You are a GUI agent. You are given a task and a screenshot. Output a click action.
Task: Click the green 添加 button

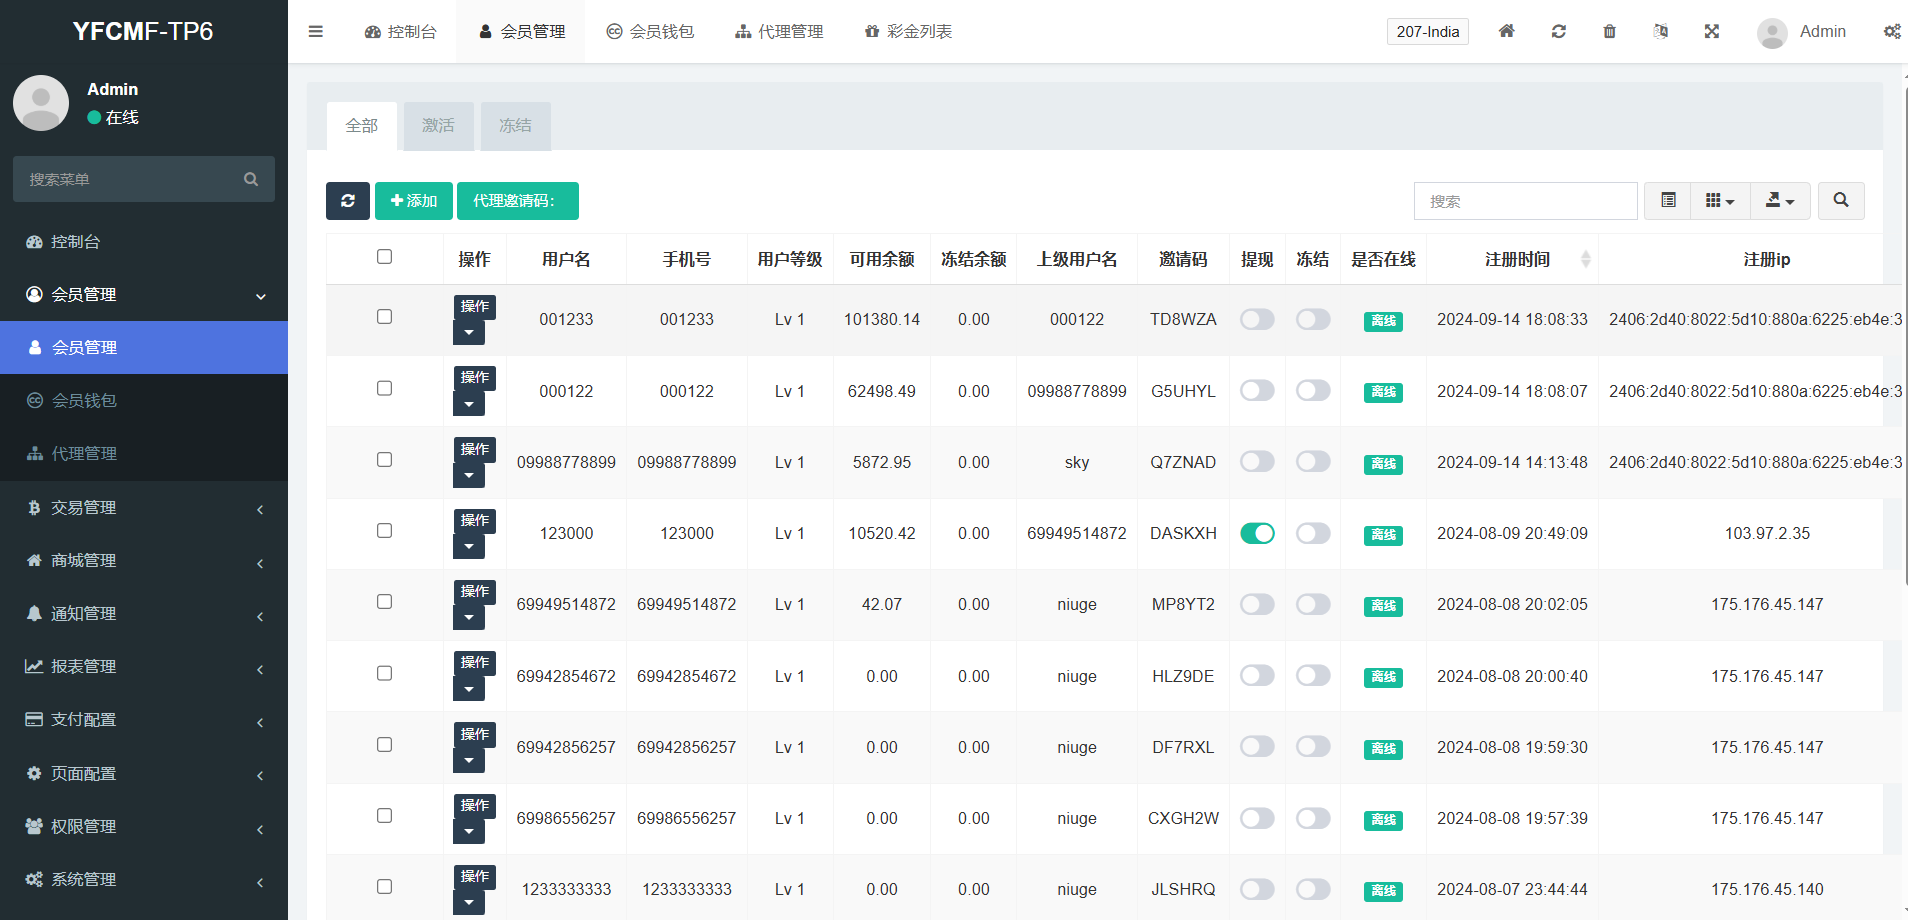click(414, 201)
